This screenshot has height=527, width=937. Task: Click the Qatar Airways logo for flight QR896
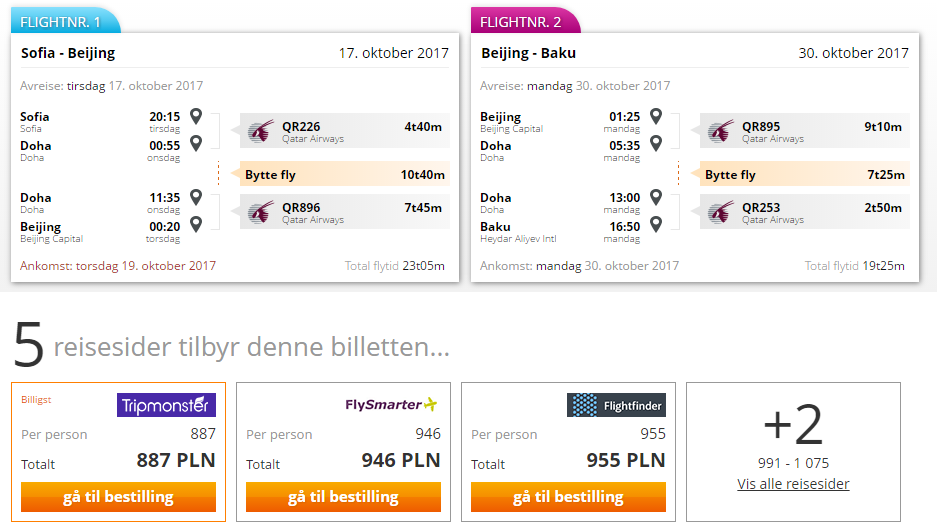tap(261, 212)
